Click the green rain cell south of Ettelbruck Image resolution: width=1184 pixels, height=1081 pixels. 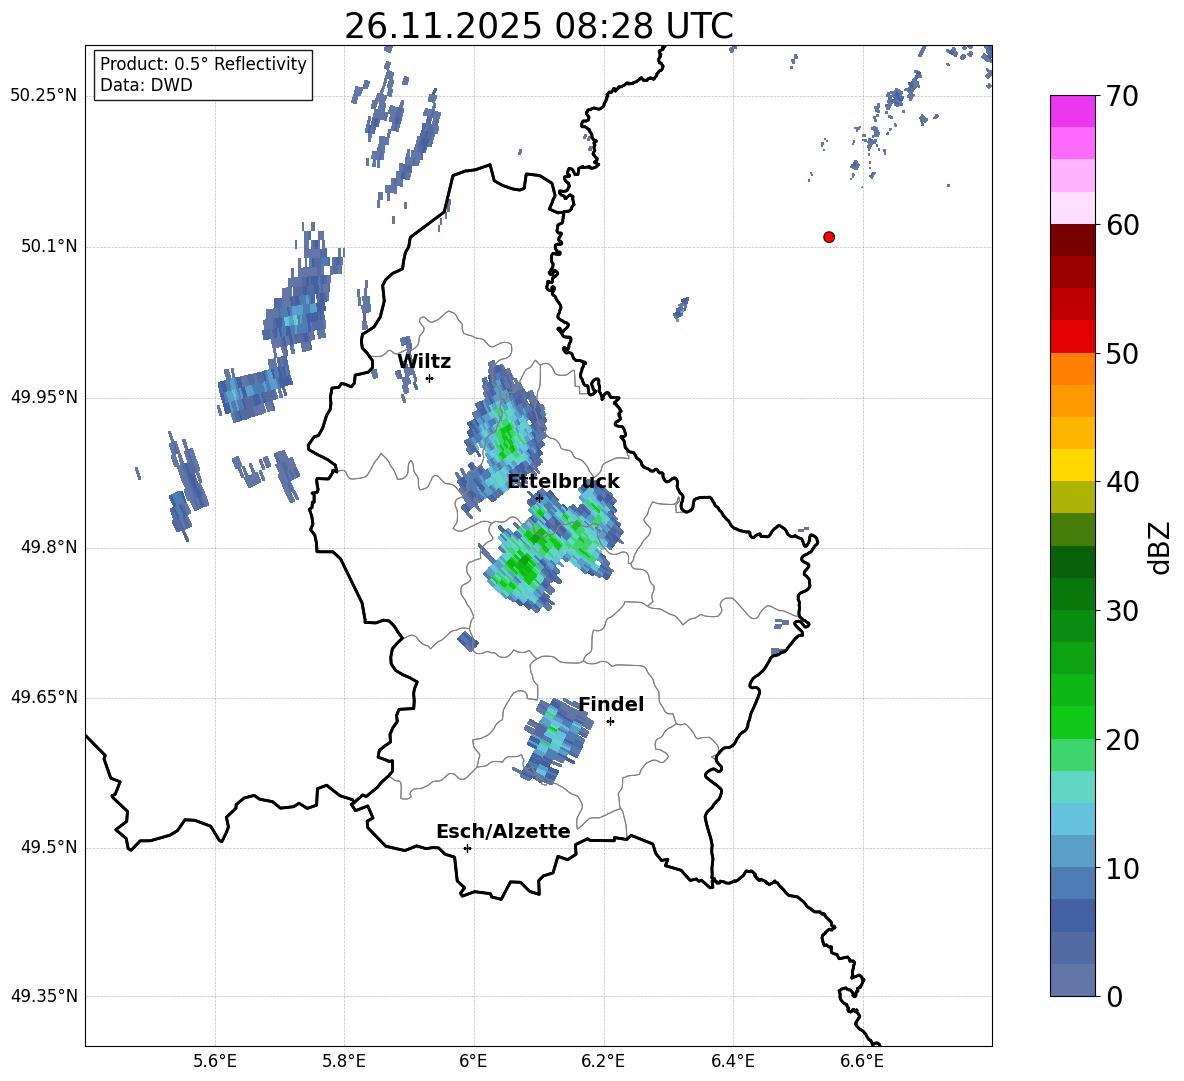(x=551, y=551)
